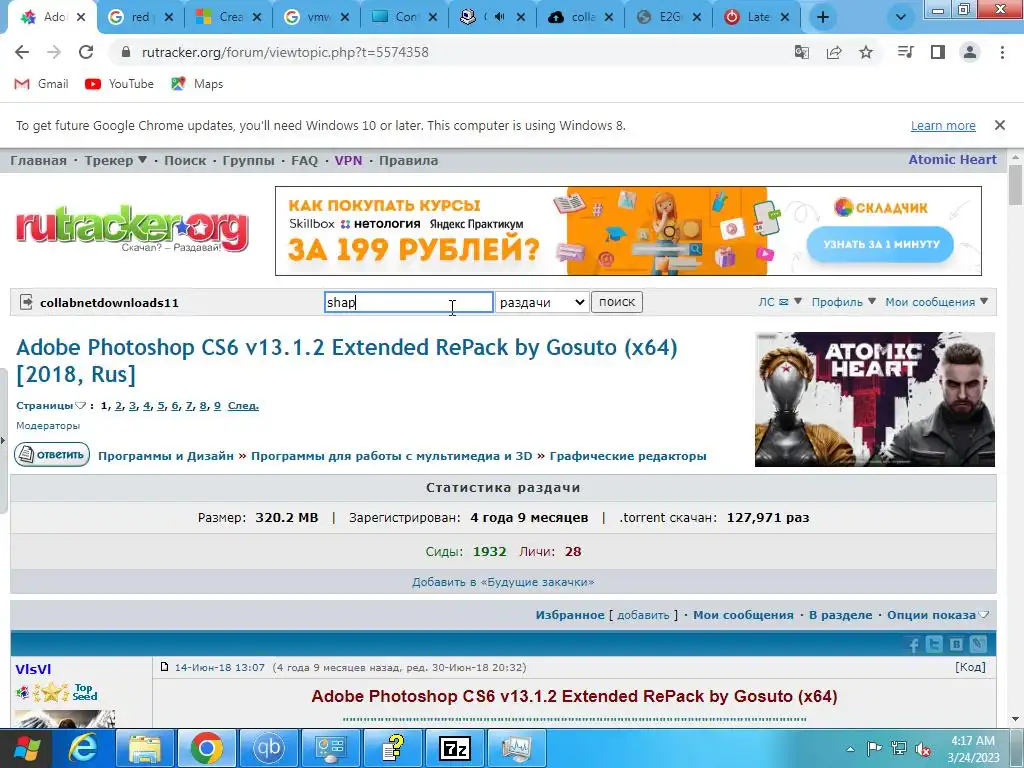
Task: Share post via VK icon
Action: tap(956, 645)
